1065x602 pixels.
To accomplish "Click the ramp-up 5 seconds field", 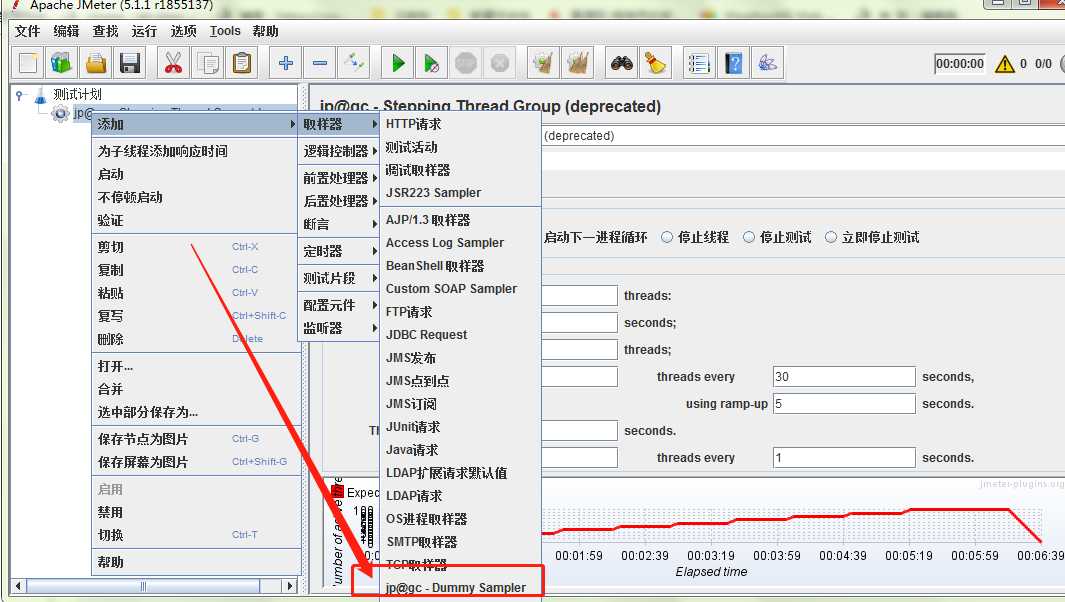I will [844, 404].
